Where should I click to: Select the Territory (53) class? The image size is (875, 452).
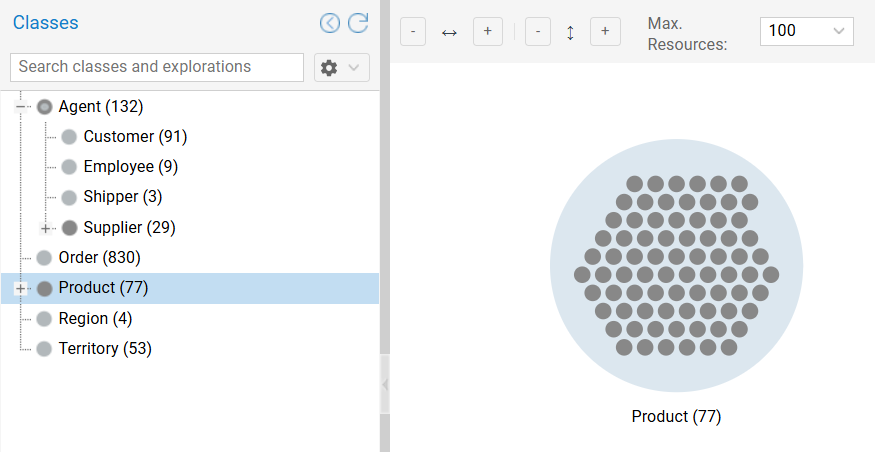click(x=105, y=349)
